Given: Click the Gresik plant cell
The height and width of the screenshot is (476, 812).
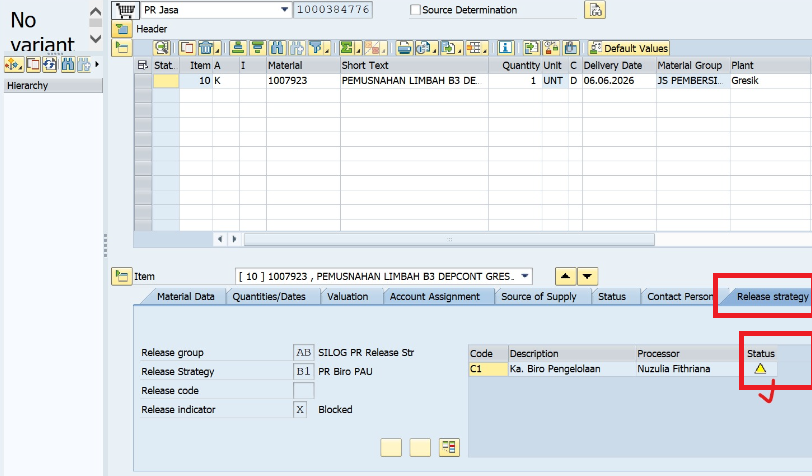Looking at the screenshot, I should pyautogui.click(x=771, y=81).
